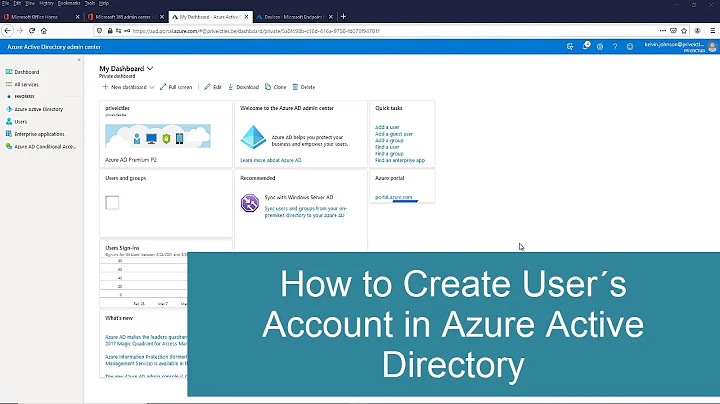The height and width of the screenshot is (404, 720).
Task: Close the My Dashboard browser tab
Action: (x=247, y=17)
